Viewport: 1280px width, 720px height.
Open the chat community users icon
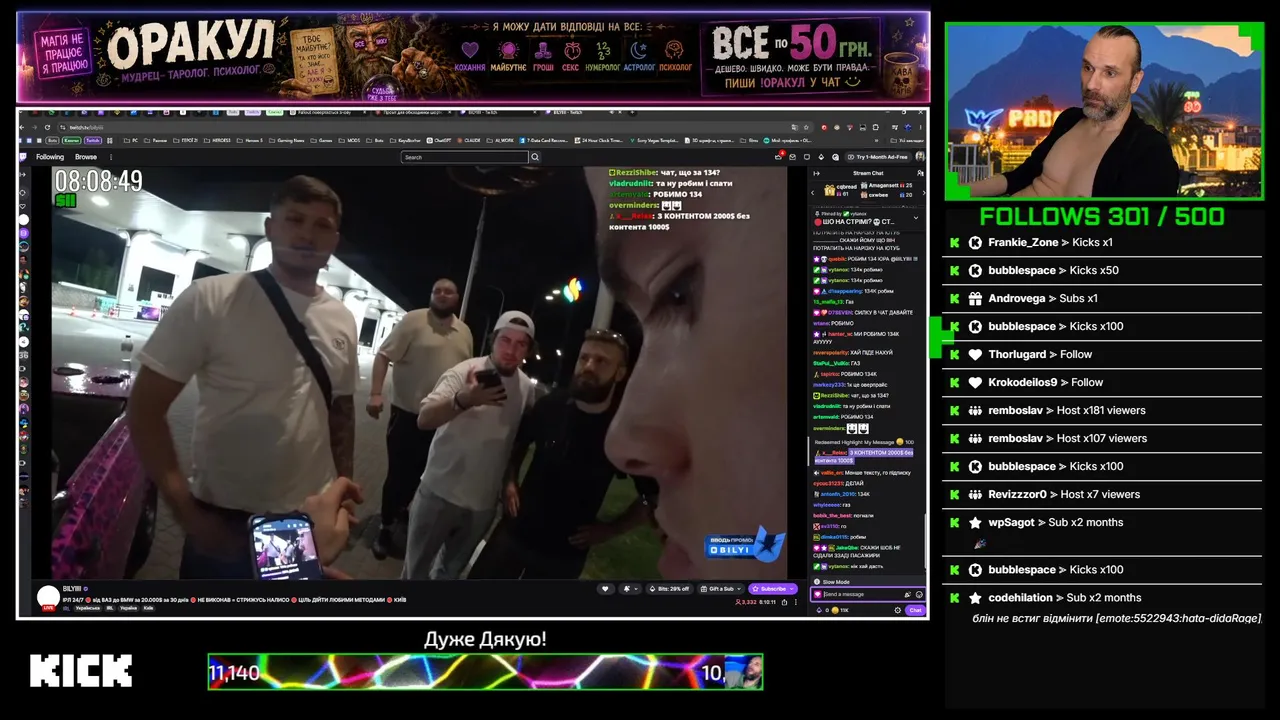919,173
